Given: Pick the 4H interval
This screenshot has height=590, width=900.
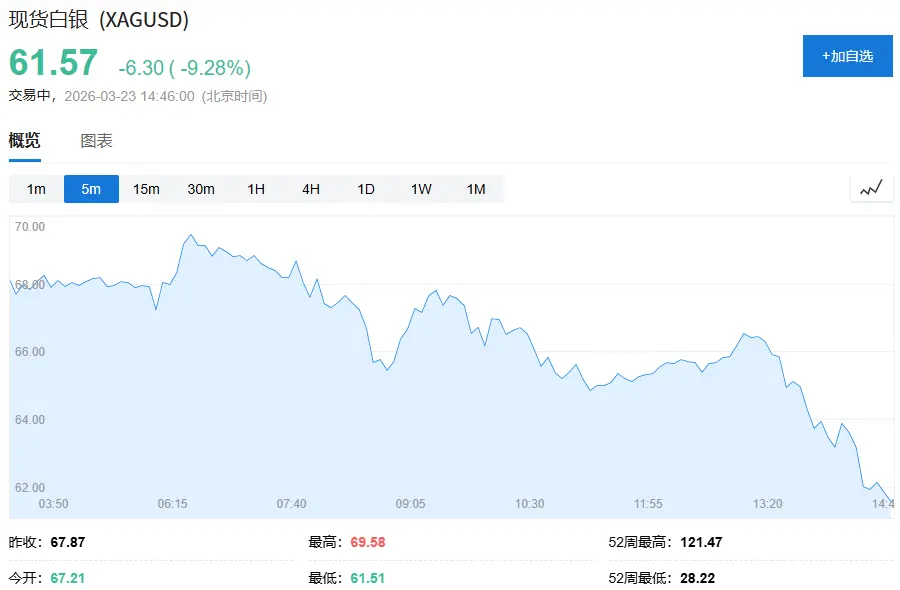Looking at the screenshot, I should coord(311,189).
